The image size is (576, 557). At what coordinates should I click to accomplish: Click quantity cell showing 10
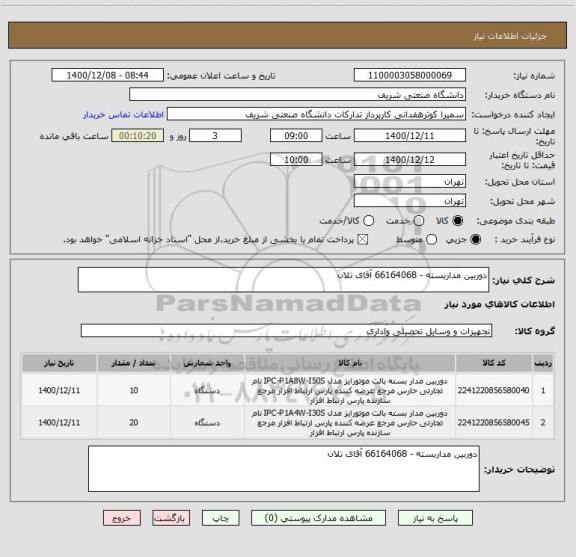(x=134, y=390)
